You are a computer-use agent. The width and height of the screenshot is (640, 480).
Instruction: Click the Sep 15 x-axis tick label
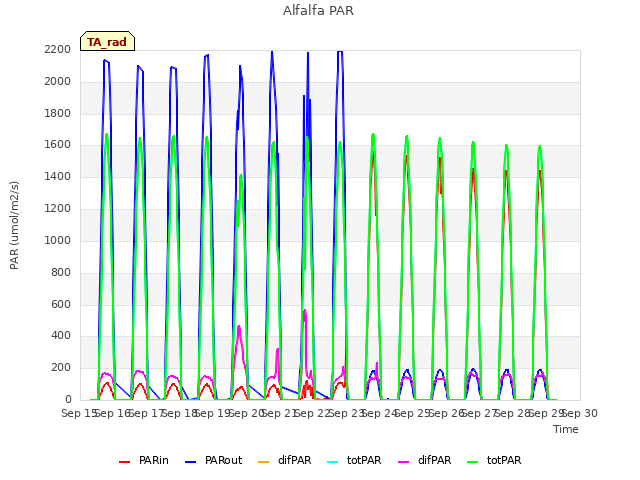click(79, 413)
